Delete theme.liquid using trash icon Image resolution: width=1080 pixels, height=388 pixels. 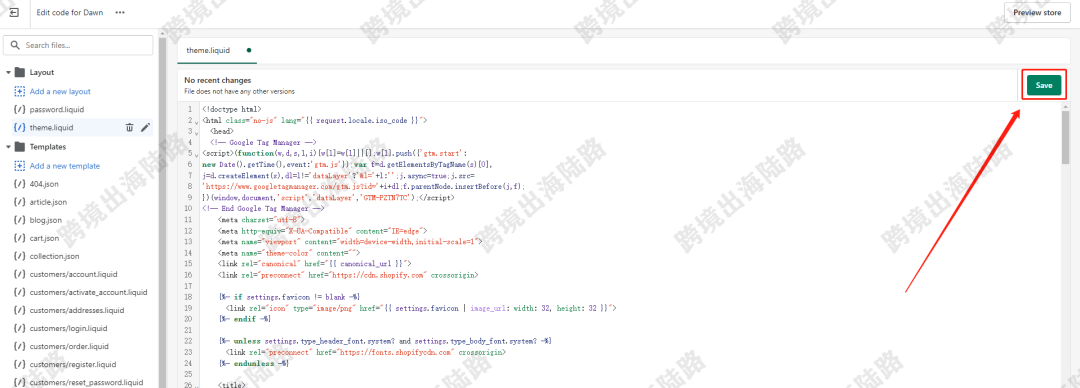(x=129, y=127)
